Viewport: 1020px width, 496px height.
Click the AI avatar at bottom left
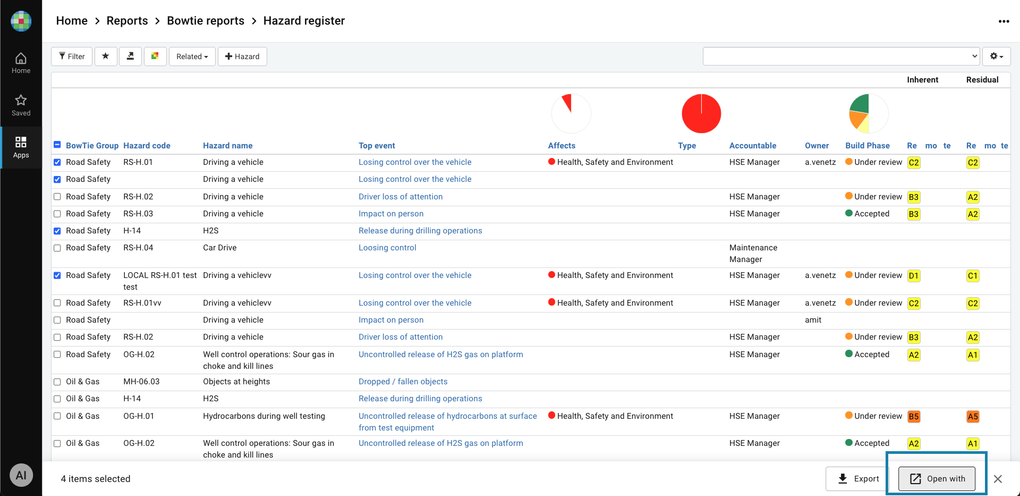pyautogui.click(x=21, y=475)
